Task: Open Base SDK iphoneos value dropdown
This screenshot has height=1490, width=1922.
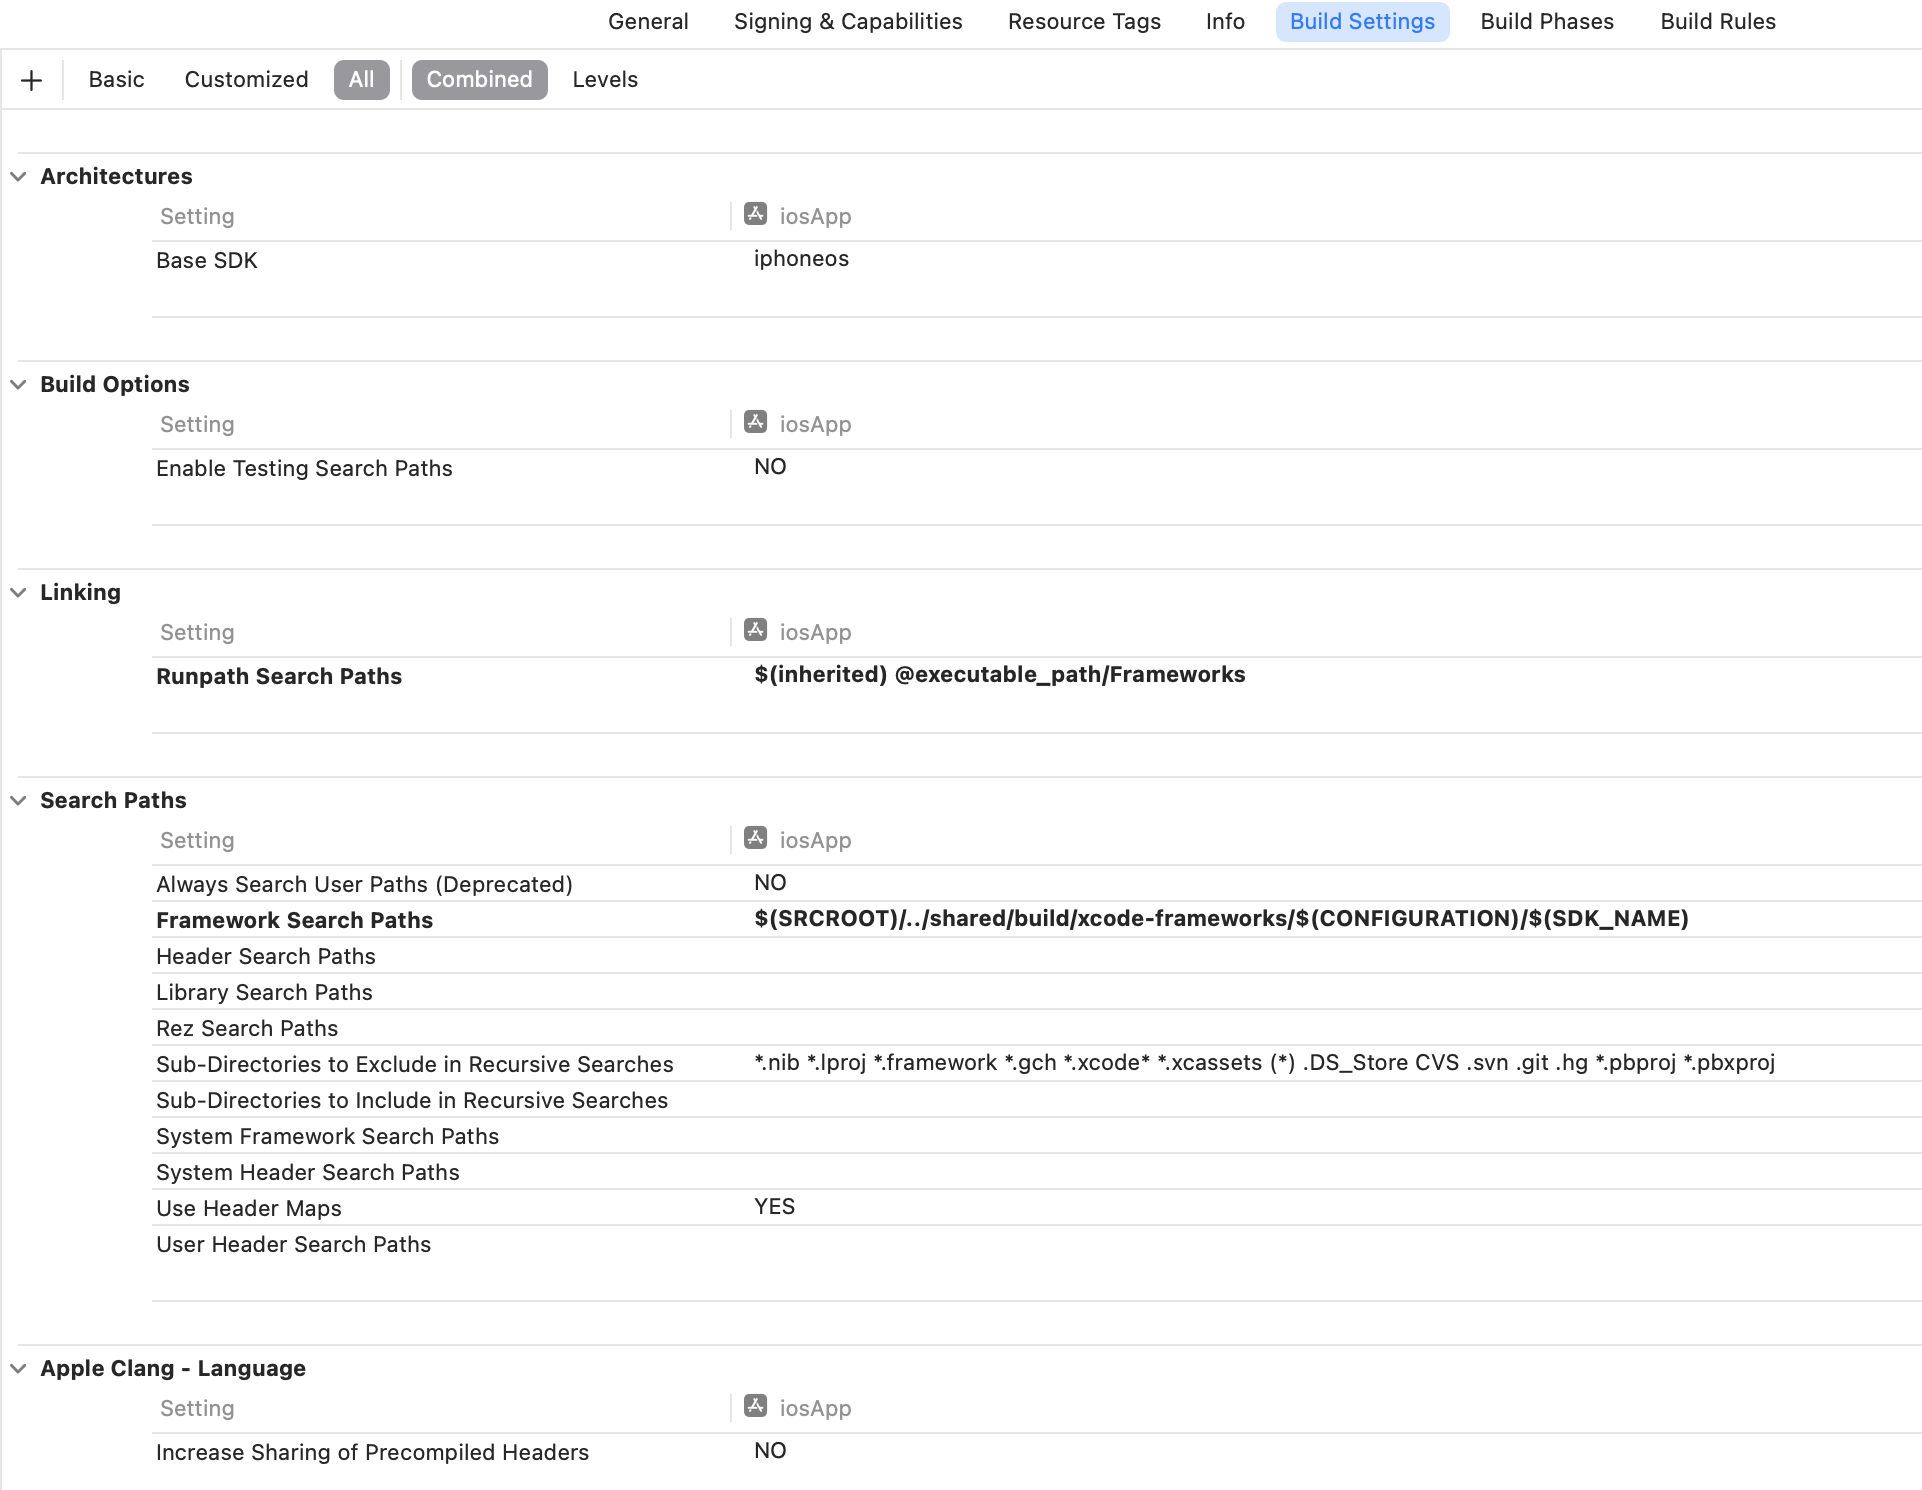Action: [801, 259]
